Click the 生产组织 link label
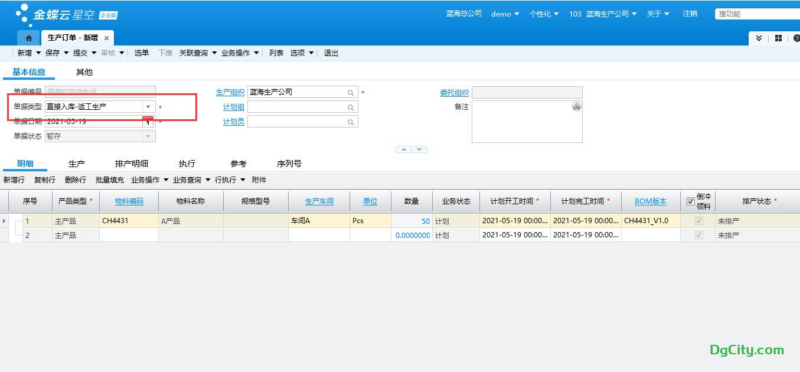This screenshot has height=372, width=800. (231, 92)
